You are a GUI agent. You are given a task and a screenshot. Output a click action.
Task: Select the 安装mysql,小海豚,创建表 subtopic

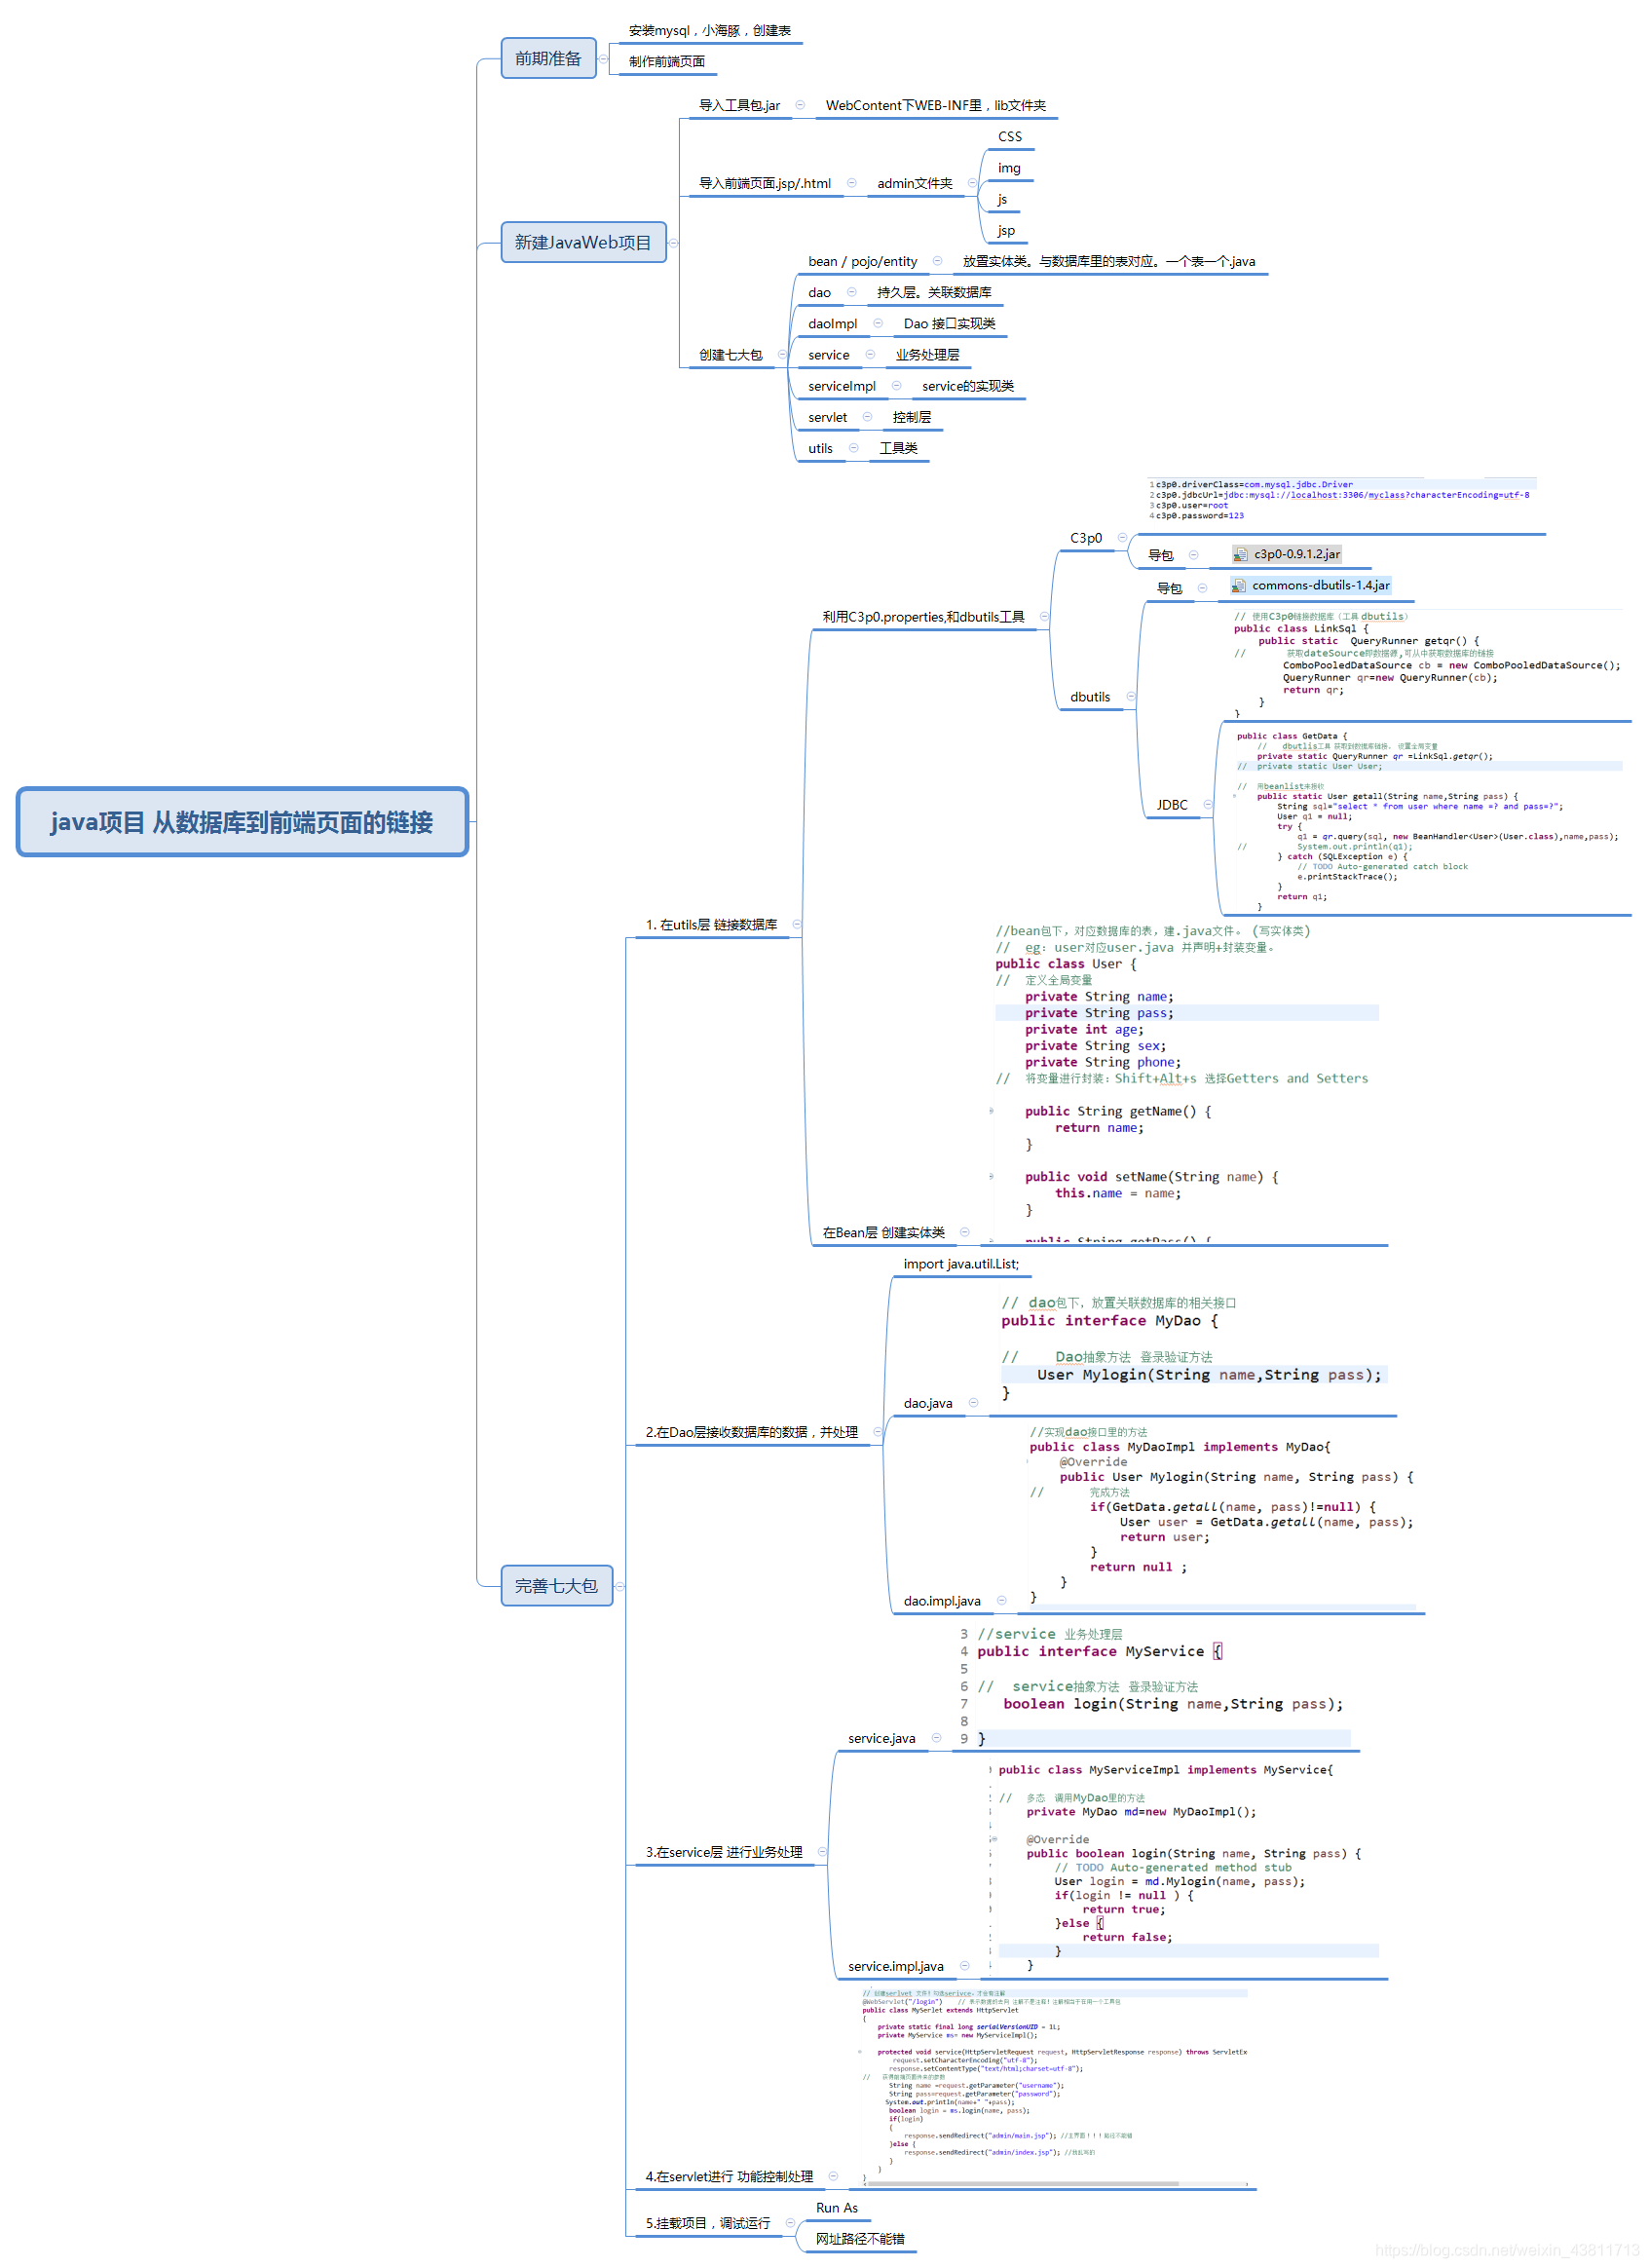click(709, 31)
